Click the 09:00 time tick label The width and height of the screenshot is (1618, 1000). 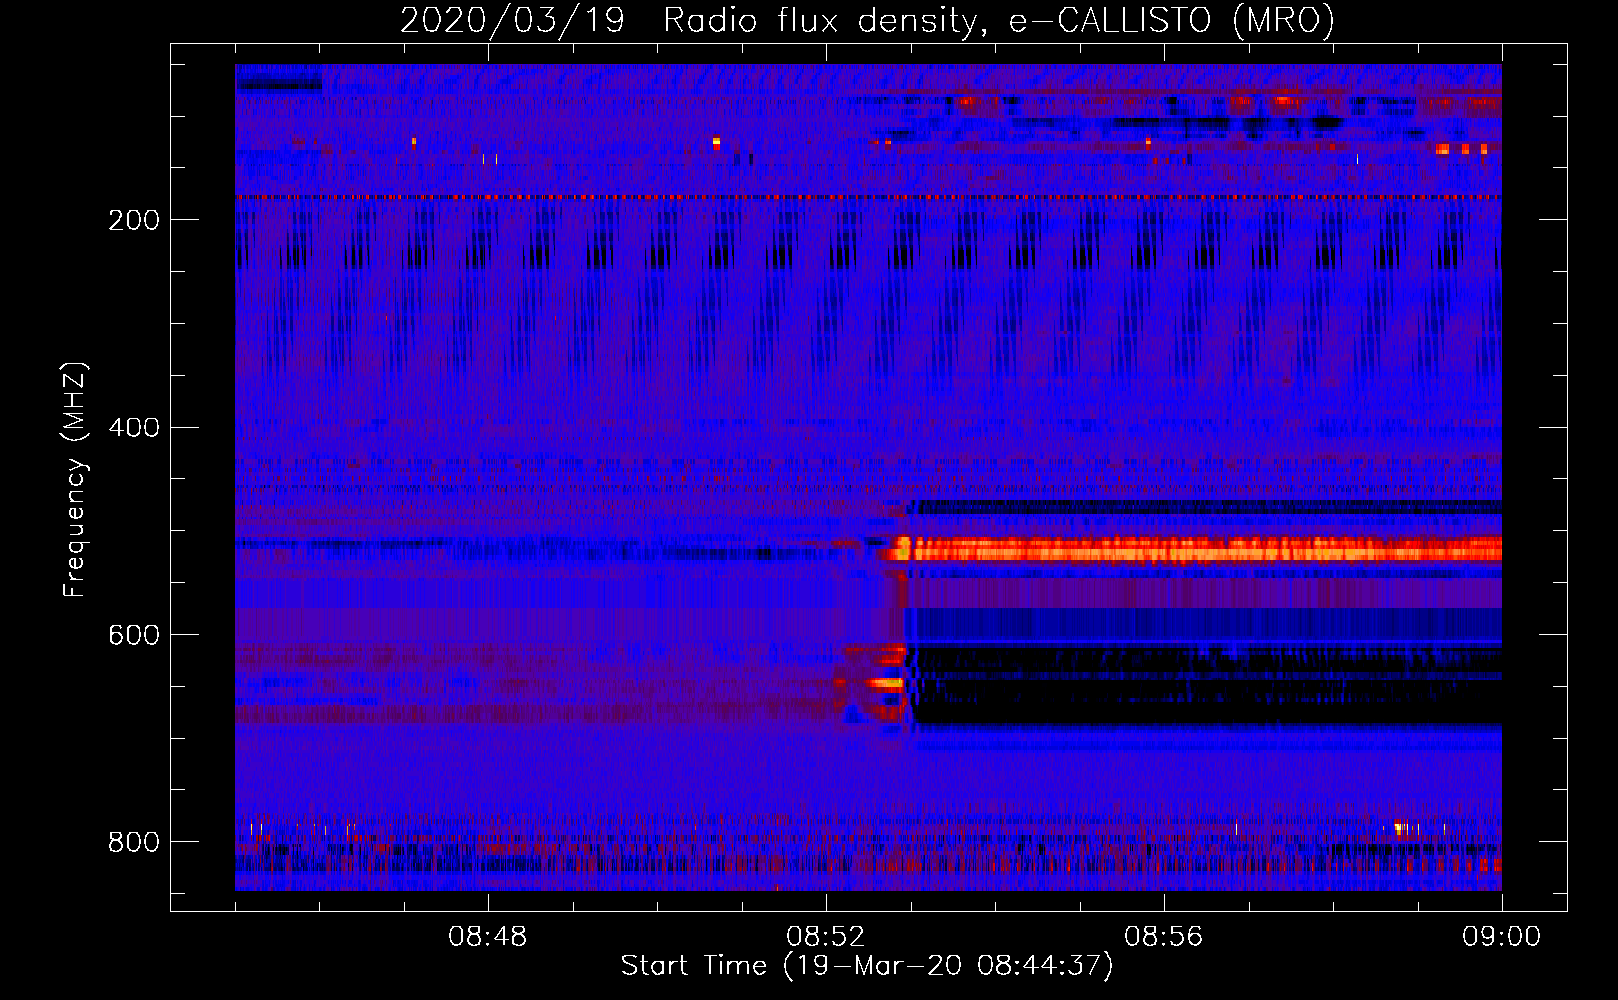tap(1502, 937)
